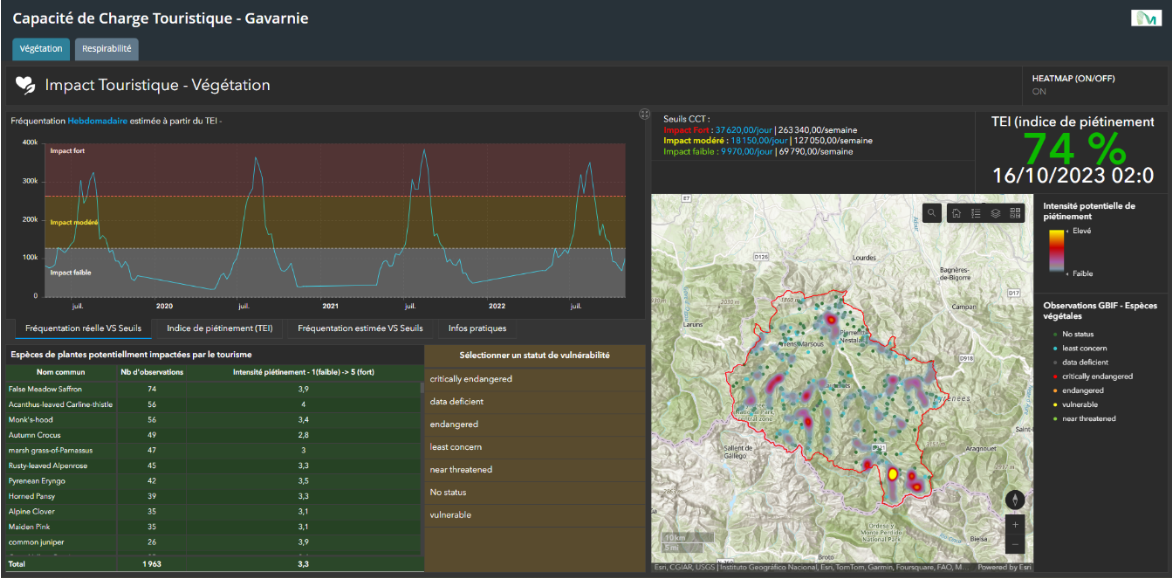Select the vulnerable status filter
This screenshot has width=1172, height=578.
[534, 514]
